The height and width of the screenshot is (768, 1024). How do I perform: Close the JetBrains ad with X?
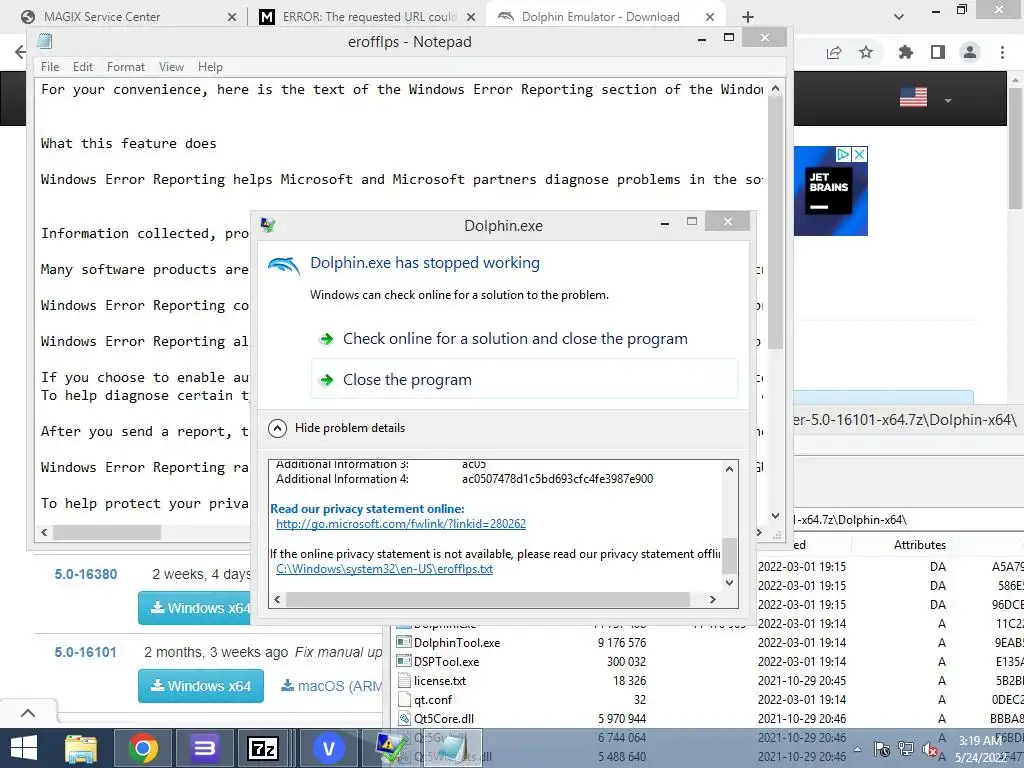click(860, 154)
